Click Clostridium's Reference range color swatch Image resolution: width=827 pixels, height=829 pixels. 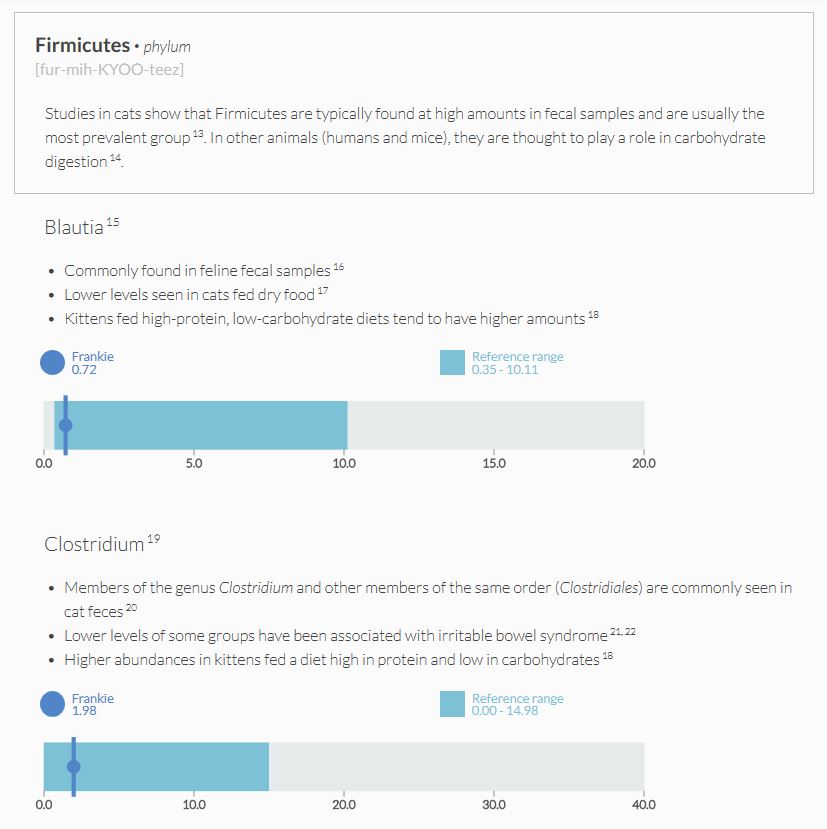click(x=452, y=704)
